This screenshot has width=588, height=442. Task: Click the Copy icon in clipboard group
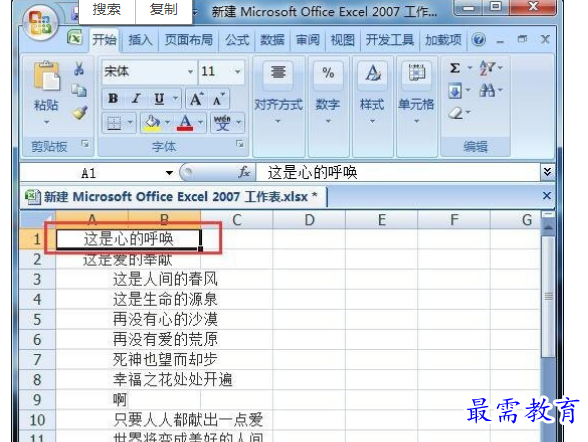click(x=79, y=90)
